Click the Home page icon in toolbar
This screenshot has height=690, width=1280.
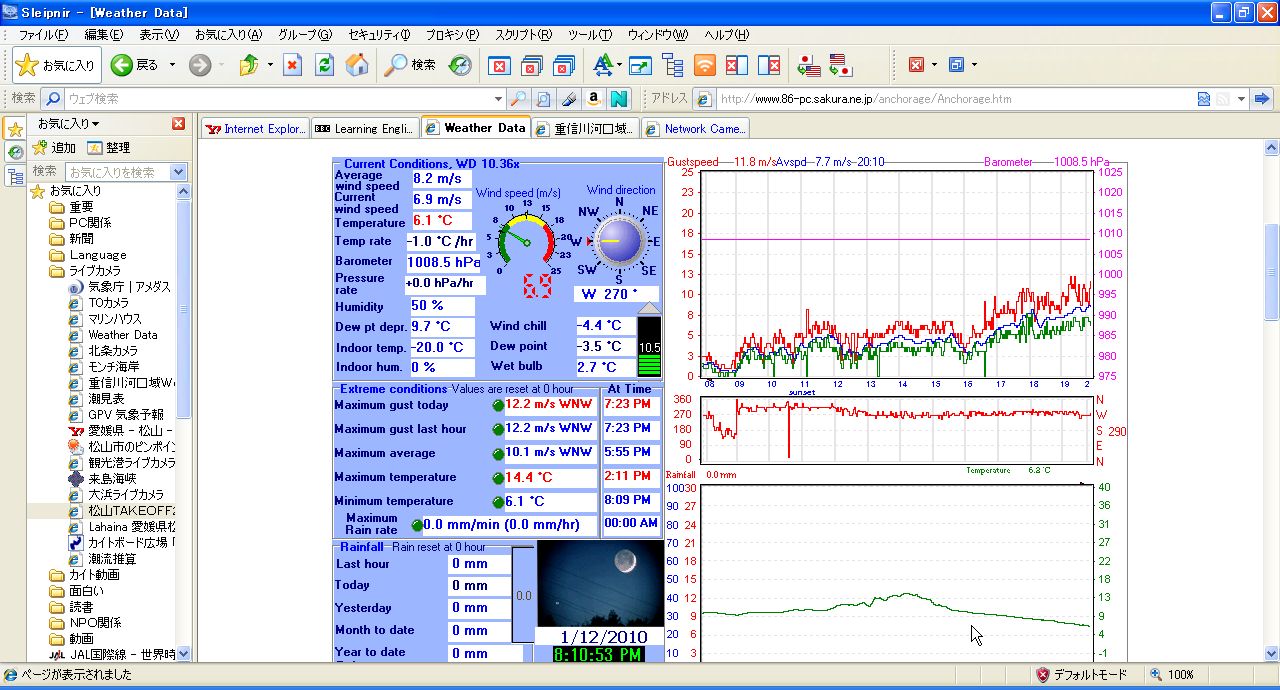tap(357, 65)
